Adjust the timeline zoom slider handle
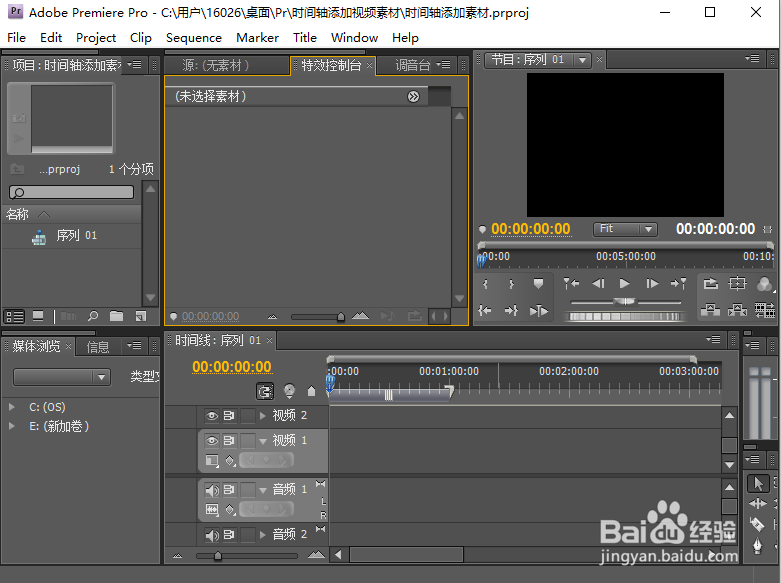The image size is (781, 583). pos(218,556)
